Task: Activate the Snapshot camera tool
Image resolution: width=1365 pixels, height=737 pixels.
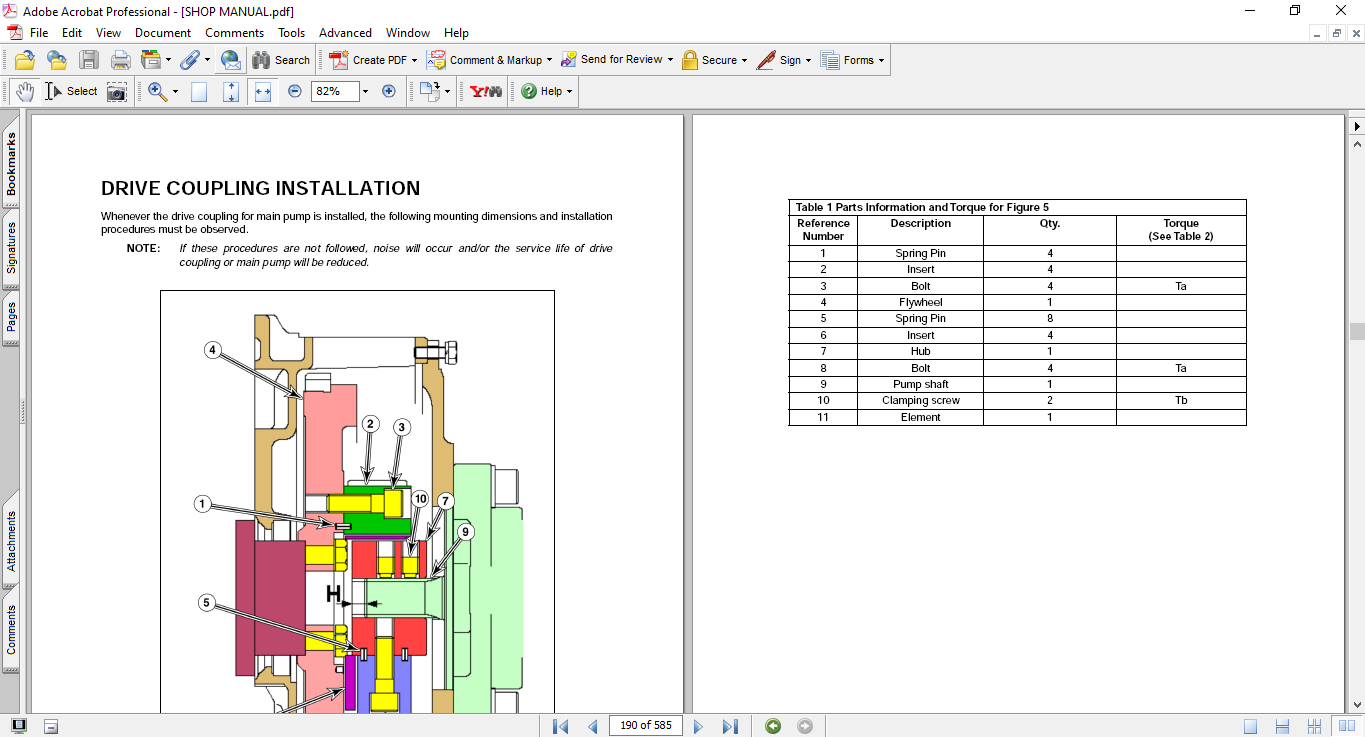Action: (x=117, y=91)
